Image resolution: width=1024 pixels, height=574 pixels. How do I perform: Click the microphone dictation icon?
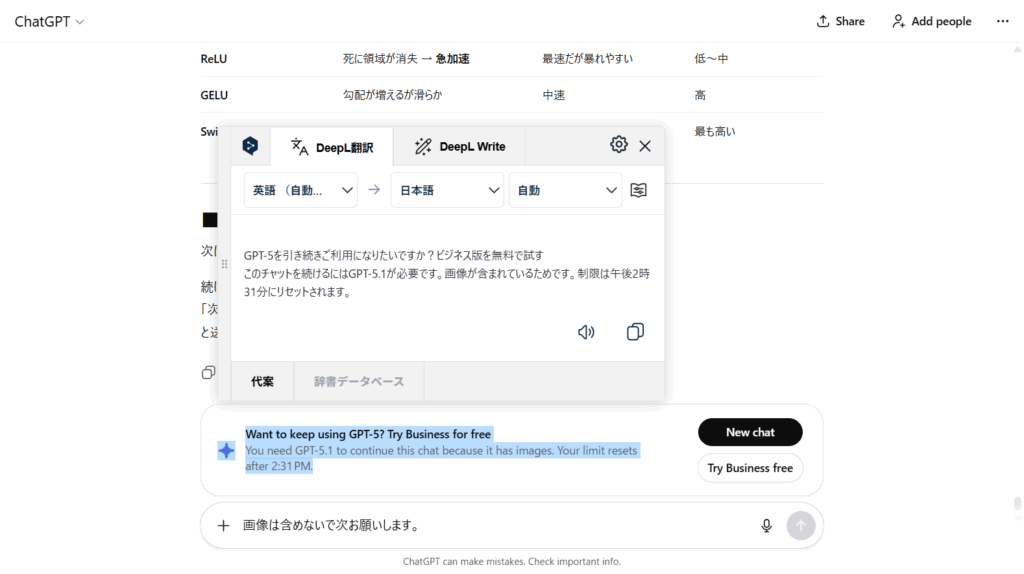766,525
